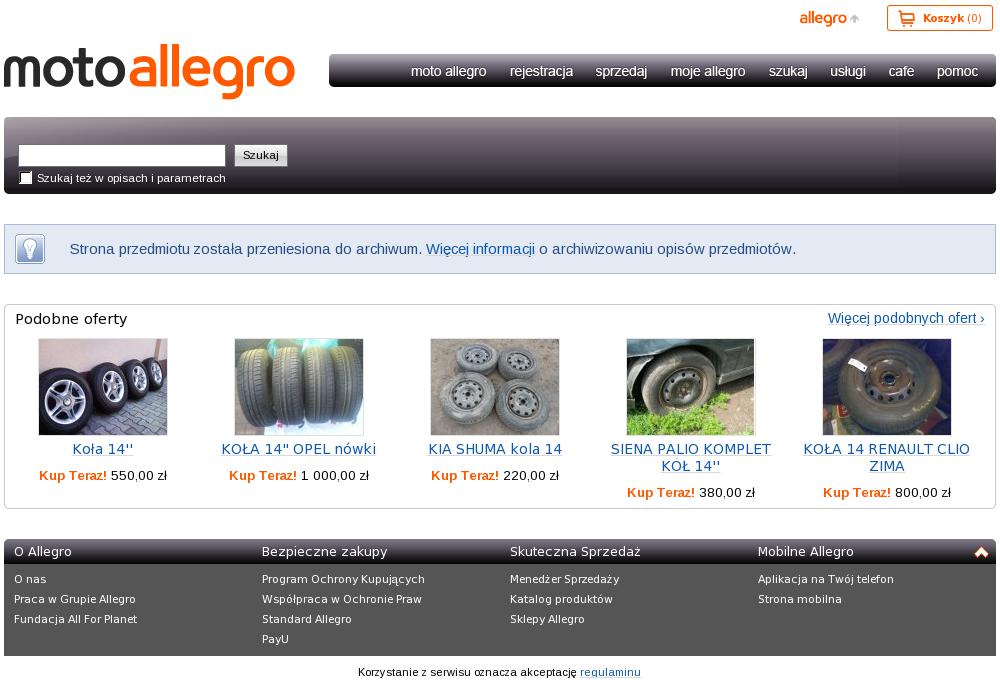Open pomoc in the navigation bar
Image resolution: width=1000 pixels, height=692 pixels.
(957, 71)
